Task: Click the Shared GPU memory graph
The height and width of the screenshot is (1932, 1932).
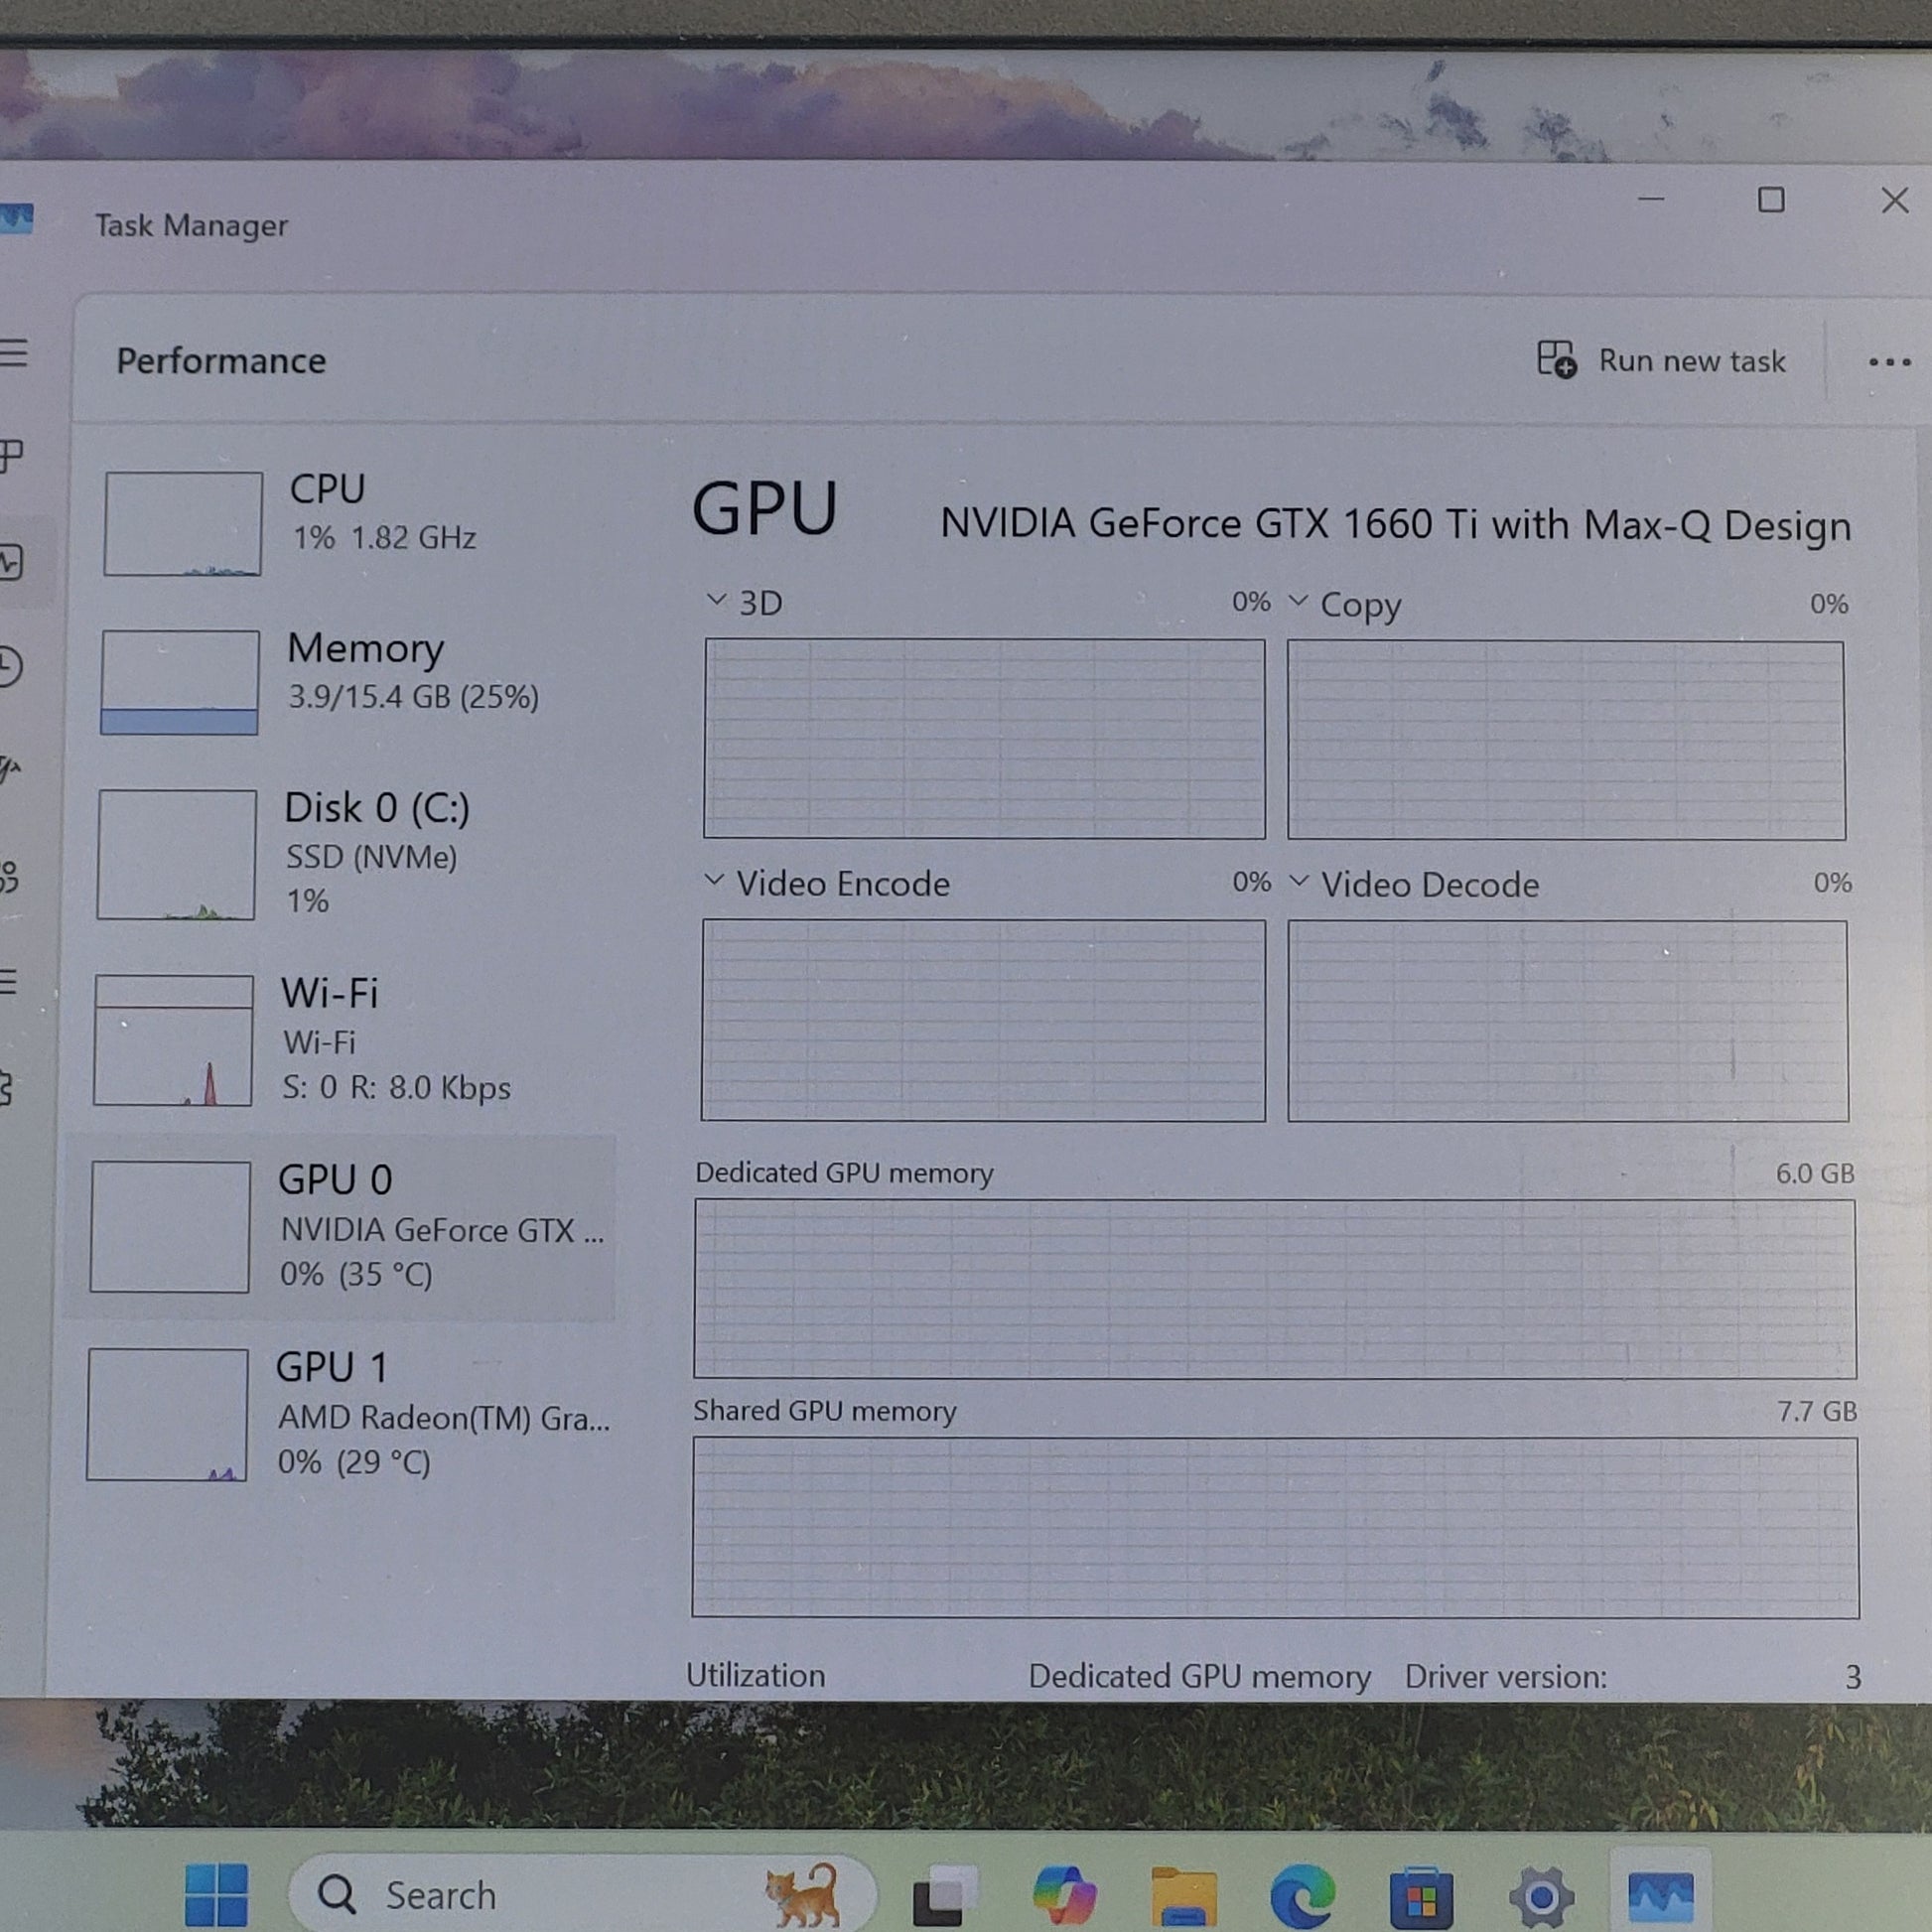Action: point(1275,1527)
